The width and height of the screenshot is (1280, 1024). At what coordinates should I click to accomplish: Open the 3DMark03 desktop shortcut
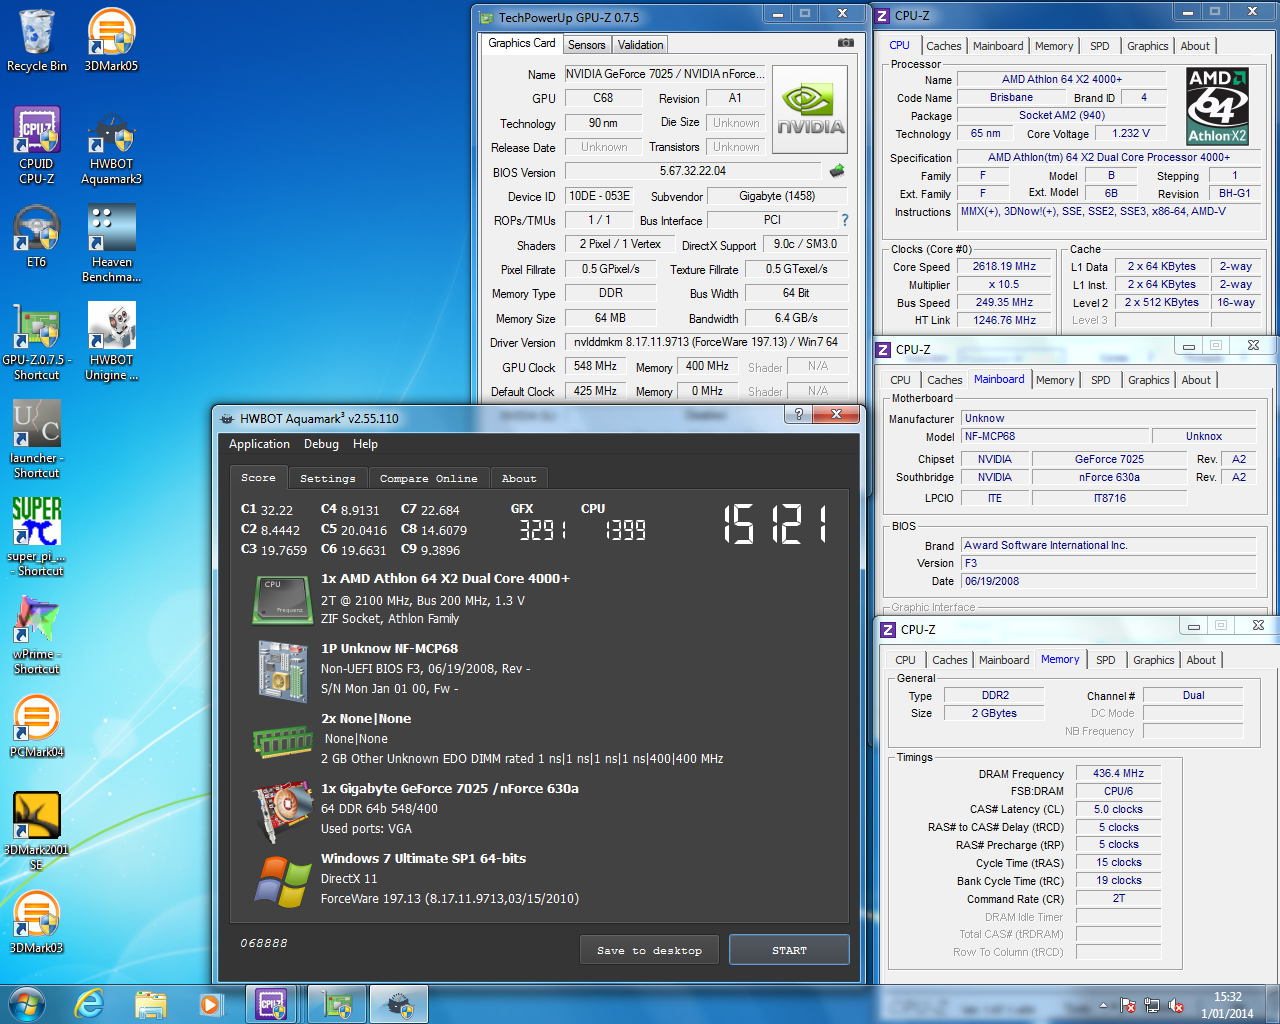coord(37,923)
